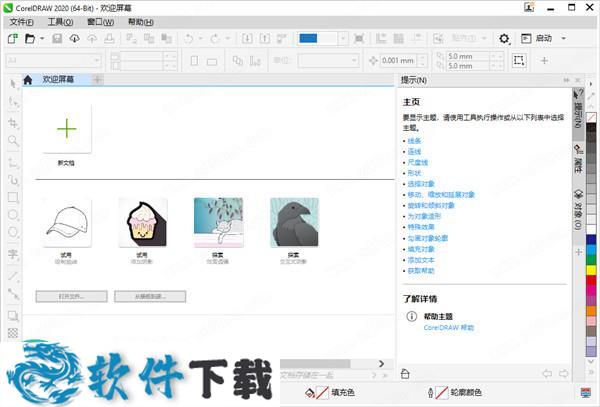This screenshot has height=407, width=600.
Task: Select the Crop tool
Action: click(13, 123)
